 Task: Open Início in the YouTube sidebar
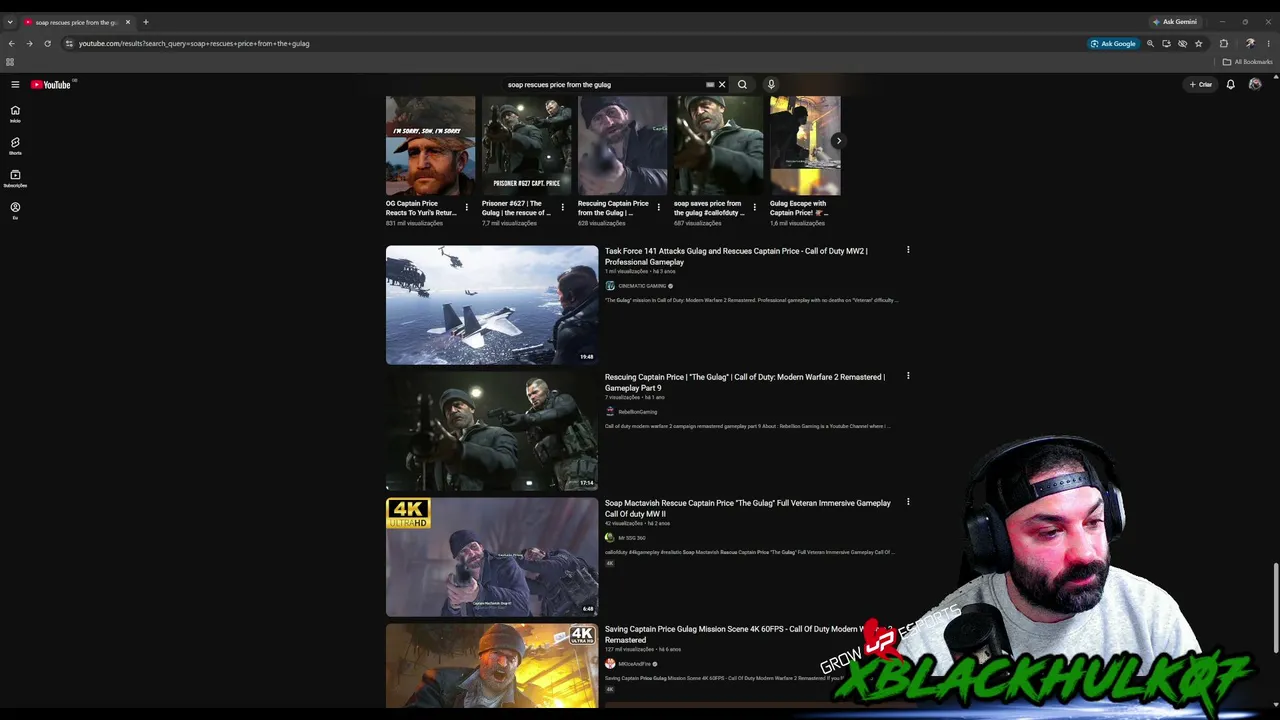(15, 113)
